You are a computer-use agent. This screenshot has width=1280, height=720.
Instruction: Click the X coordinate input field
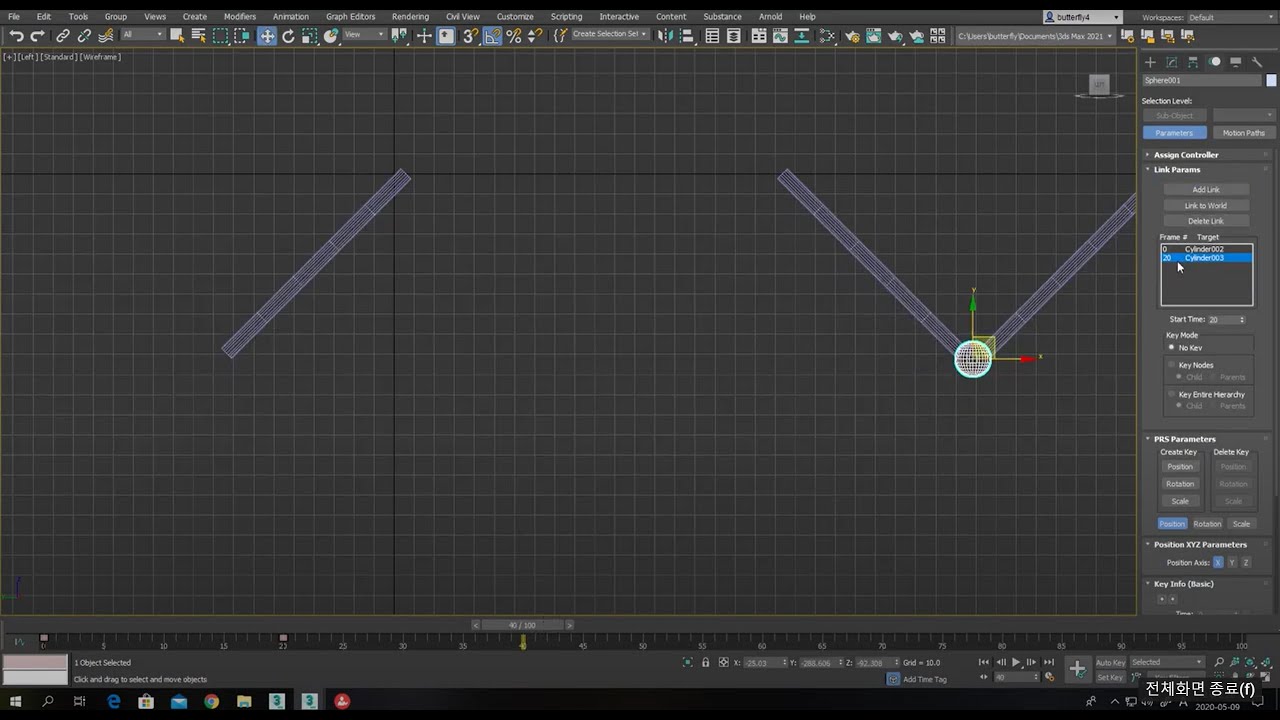764,662
